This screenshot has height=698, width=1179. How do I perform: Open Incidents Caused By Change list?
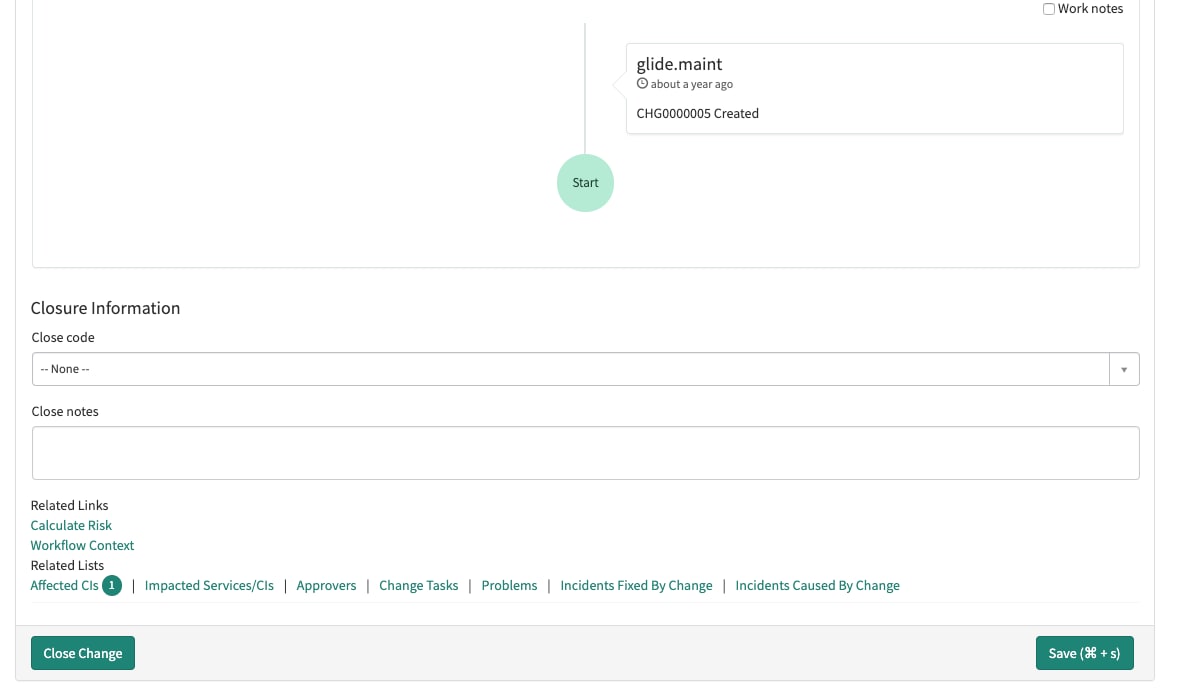click(x=817, y=585)
